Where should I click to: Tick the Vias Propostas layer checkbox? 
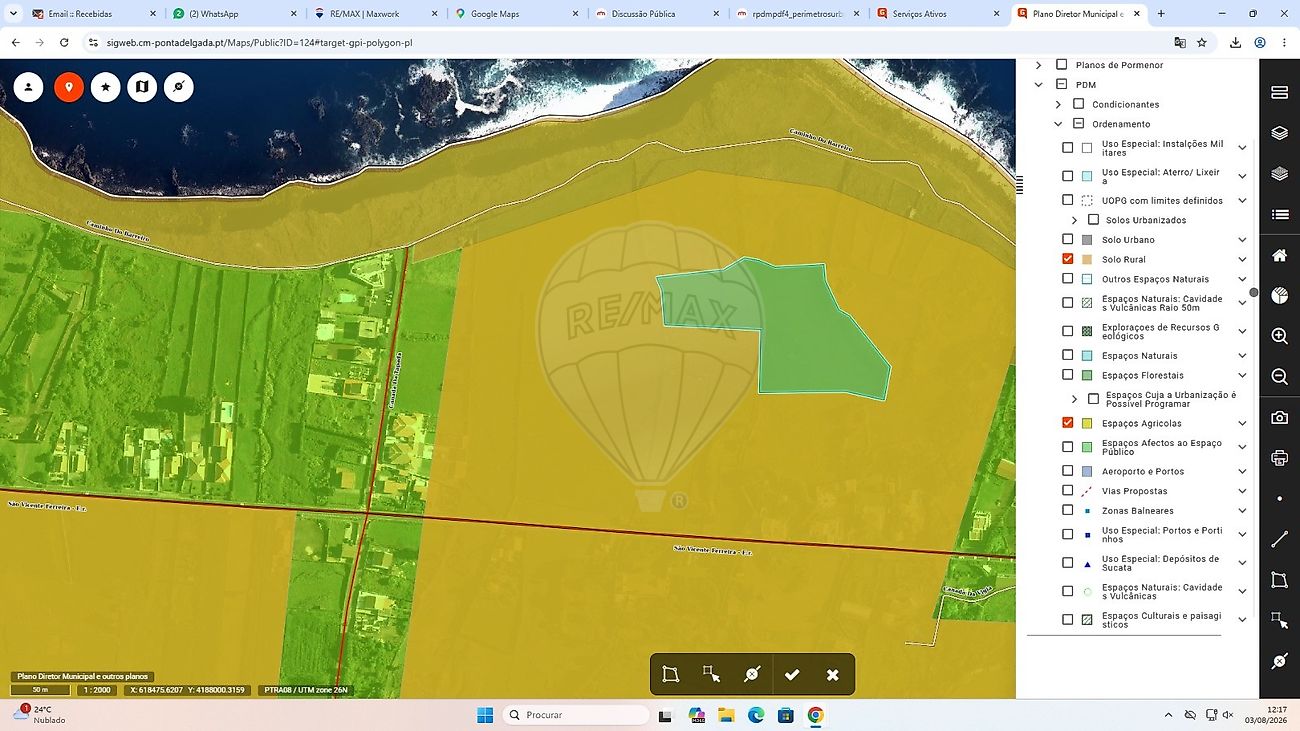click(x=1068, y=491)
